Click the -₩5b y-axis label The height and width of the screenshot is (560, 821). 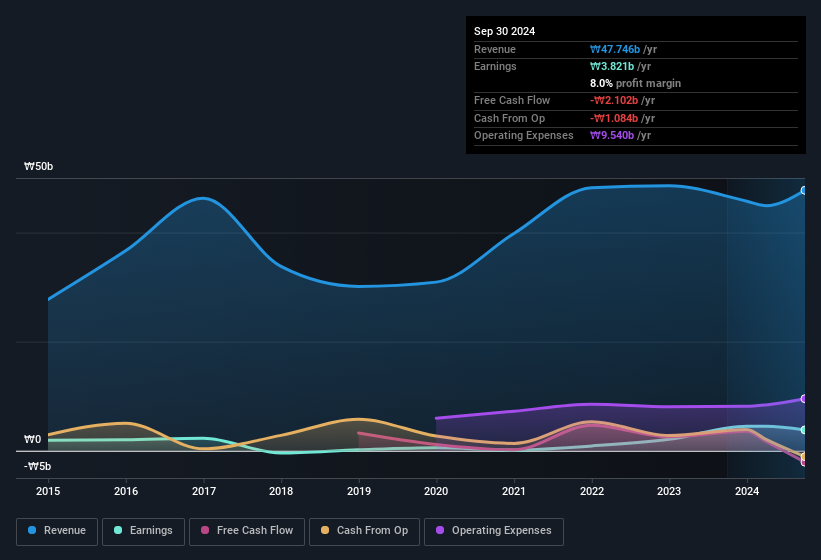pos(37,466)
